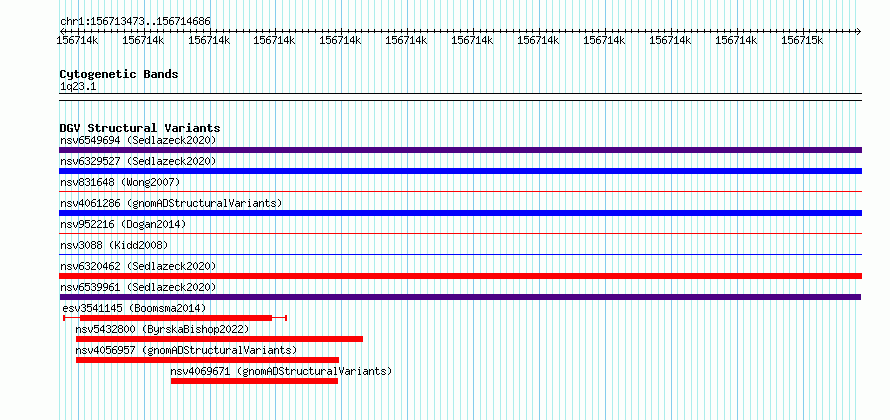Click variant label nsv6539961 (Sedlazeck2020)
This screenshot has height=420, width=890.
tap(138, 287)
